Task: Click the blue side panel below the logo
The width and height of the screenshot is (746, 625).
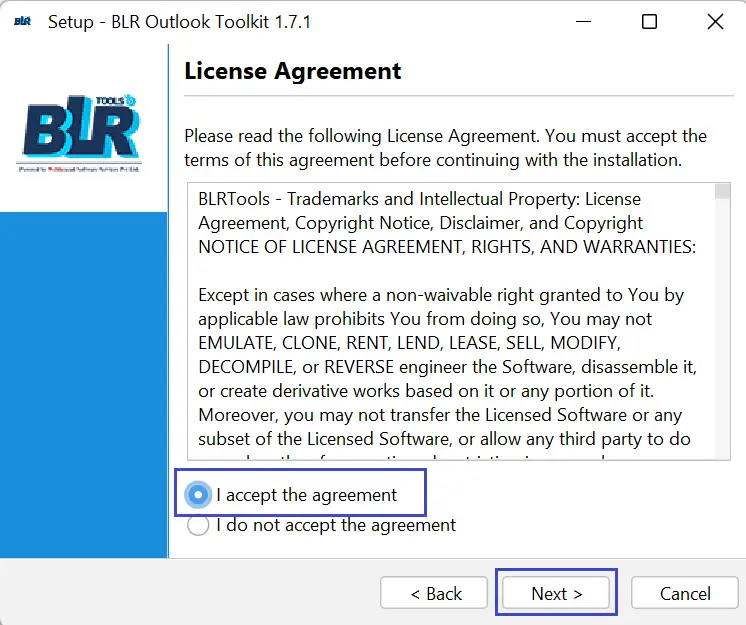Action: [84, 385]
